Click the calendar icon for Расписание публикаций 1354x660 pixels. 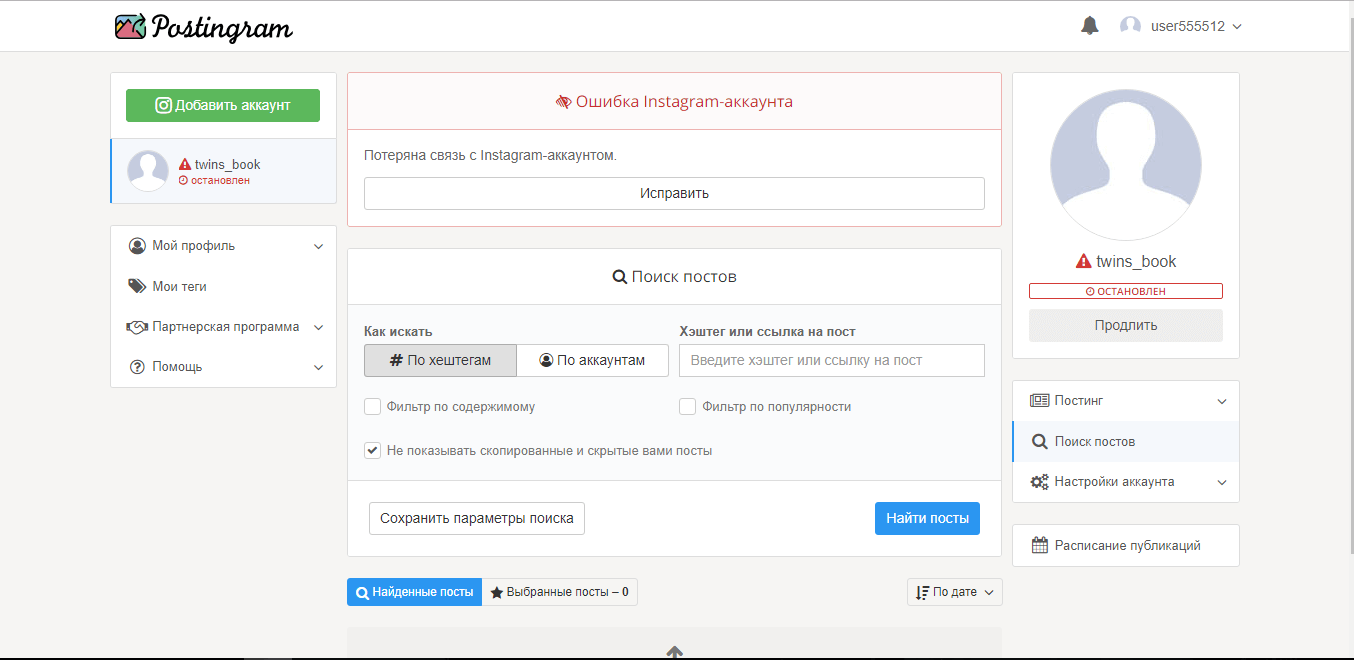(1039, 546)
